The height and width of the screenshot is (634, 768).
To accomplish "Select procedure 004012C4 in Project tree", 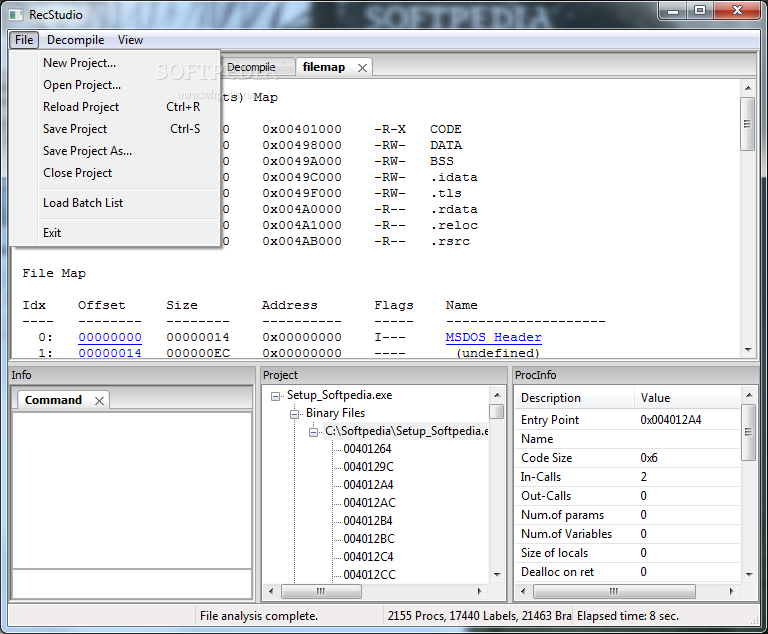I will pyautogui.click(x=368, y=557).
